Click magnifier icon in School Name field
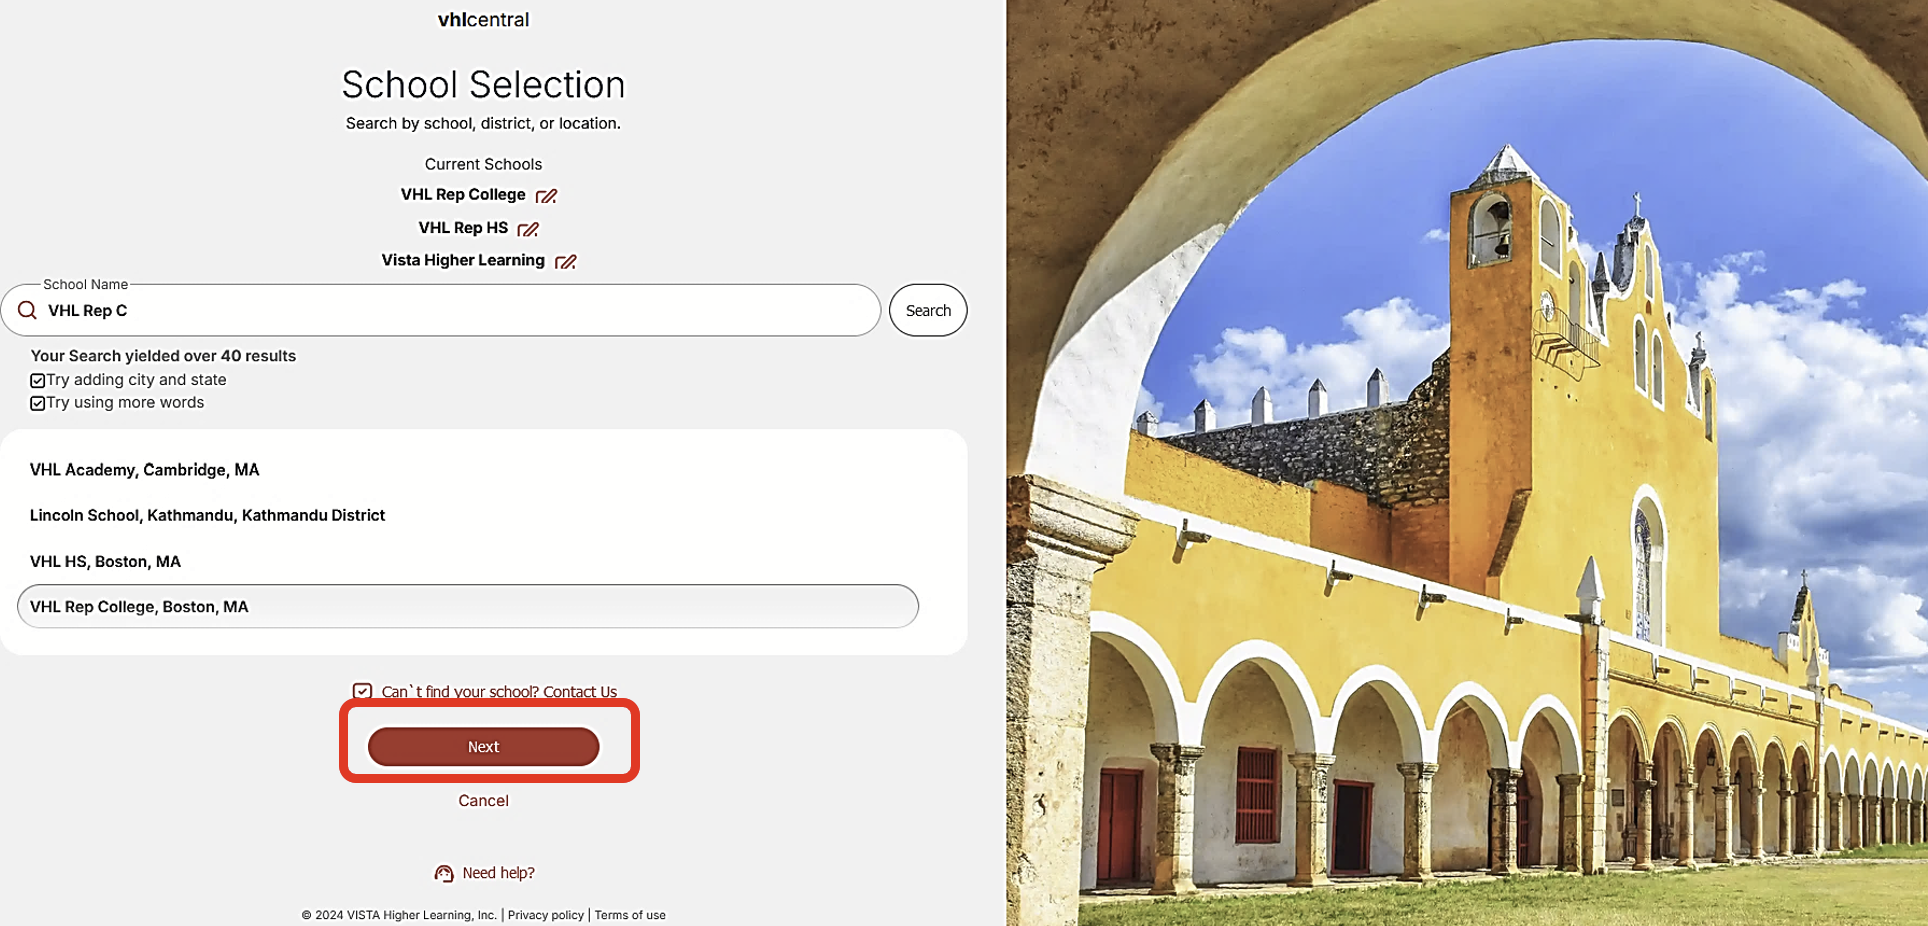The image size is (1928, 926). [28, 310]
